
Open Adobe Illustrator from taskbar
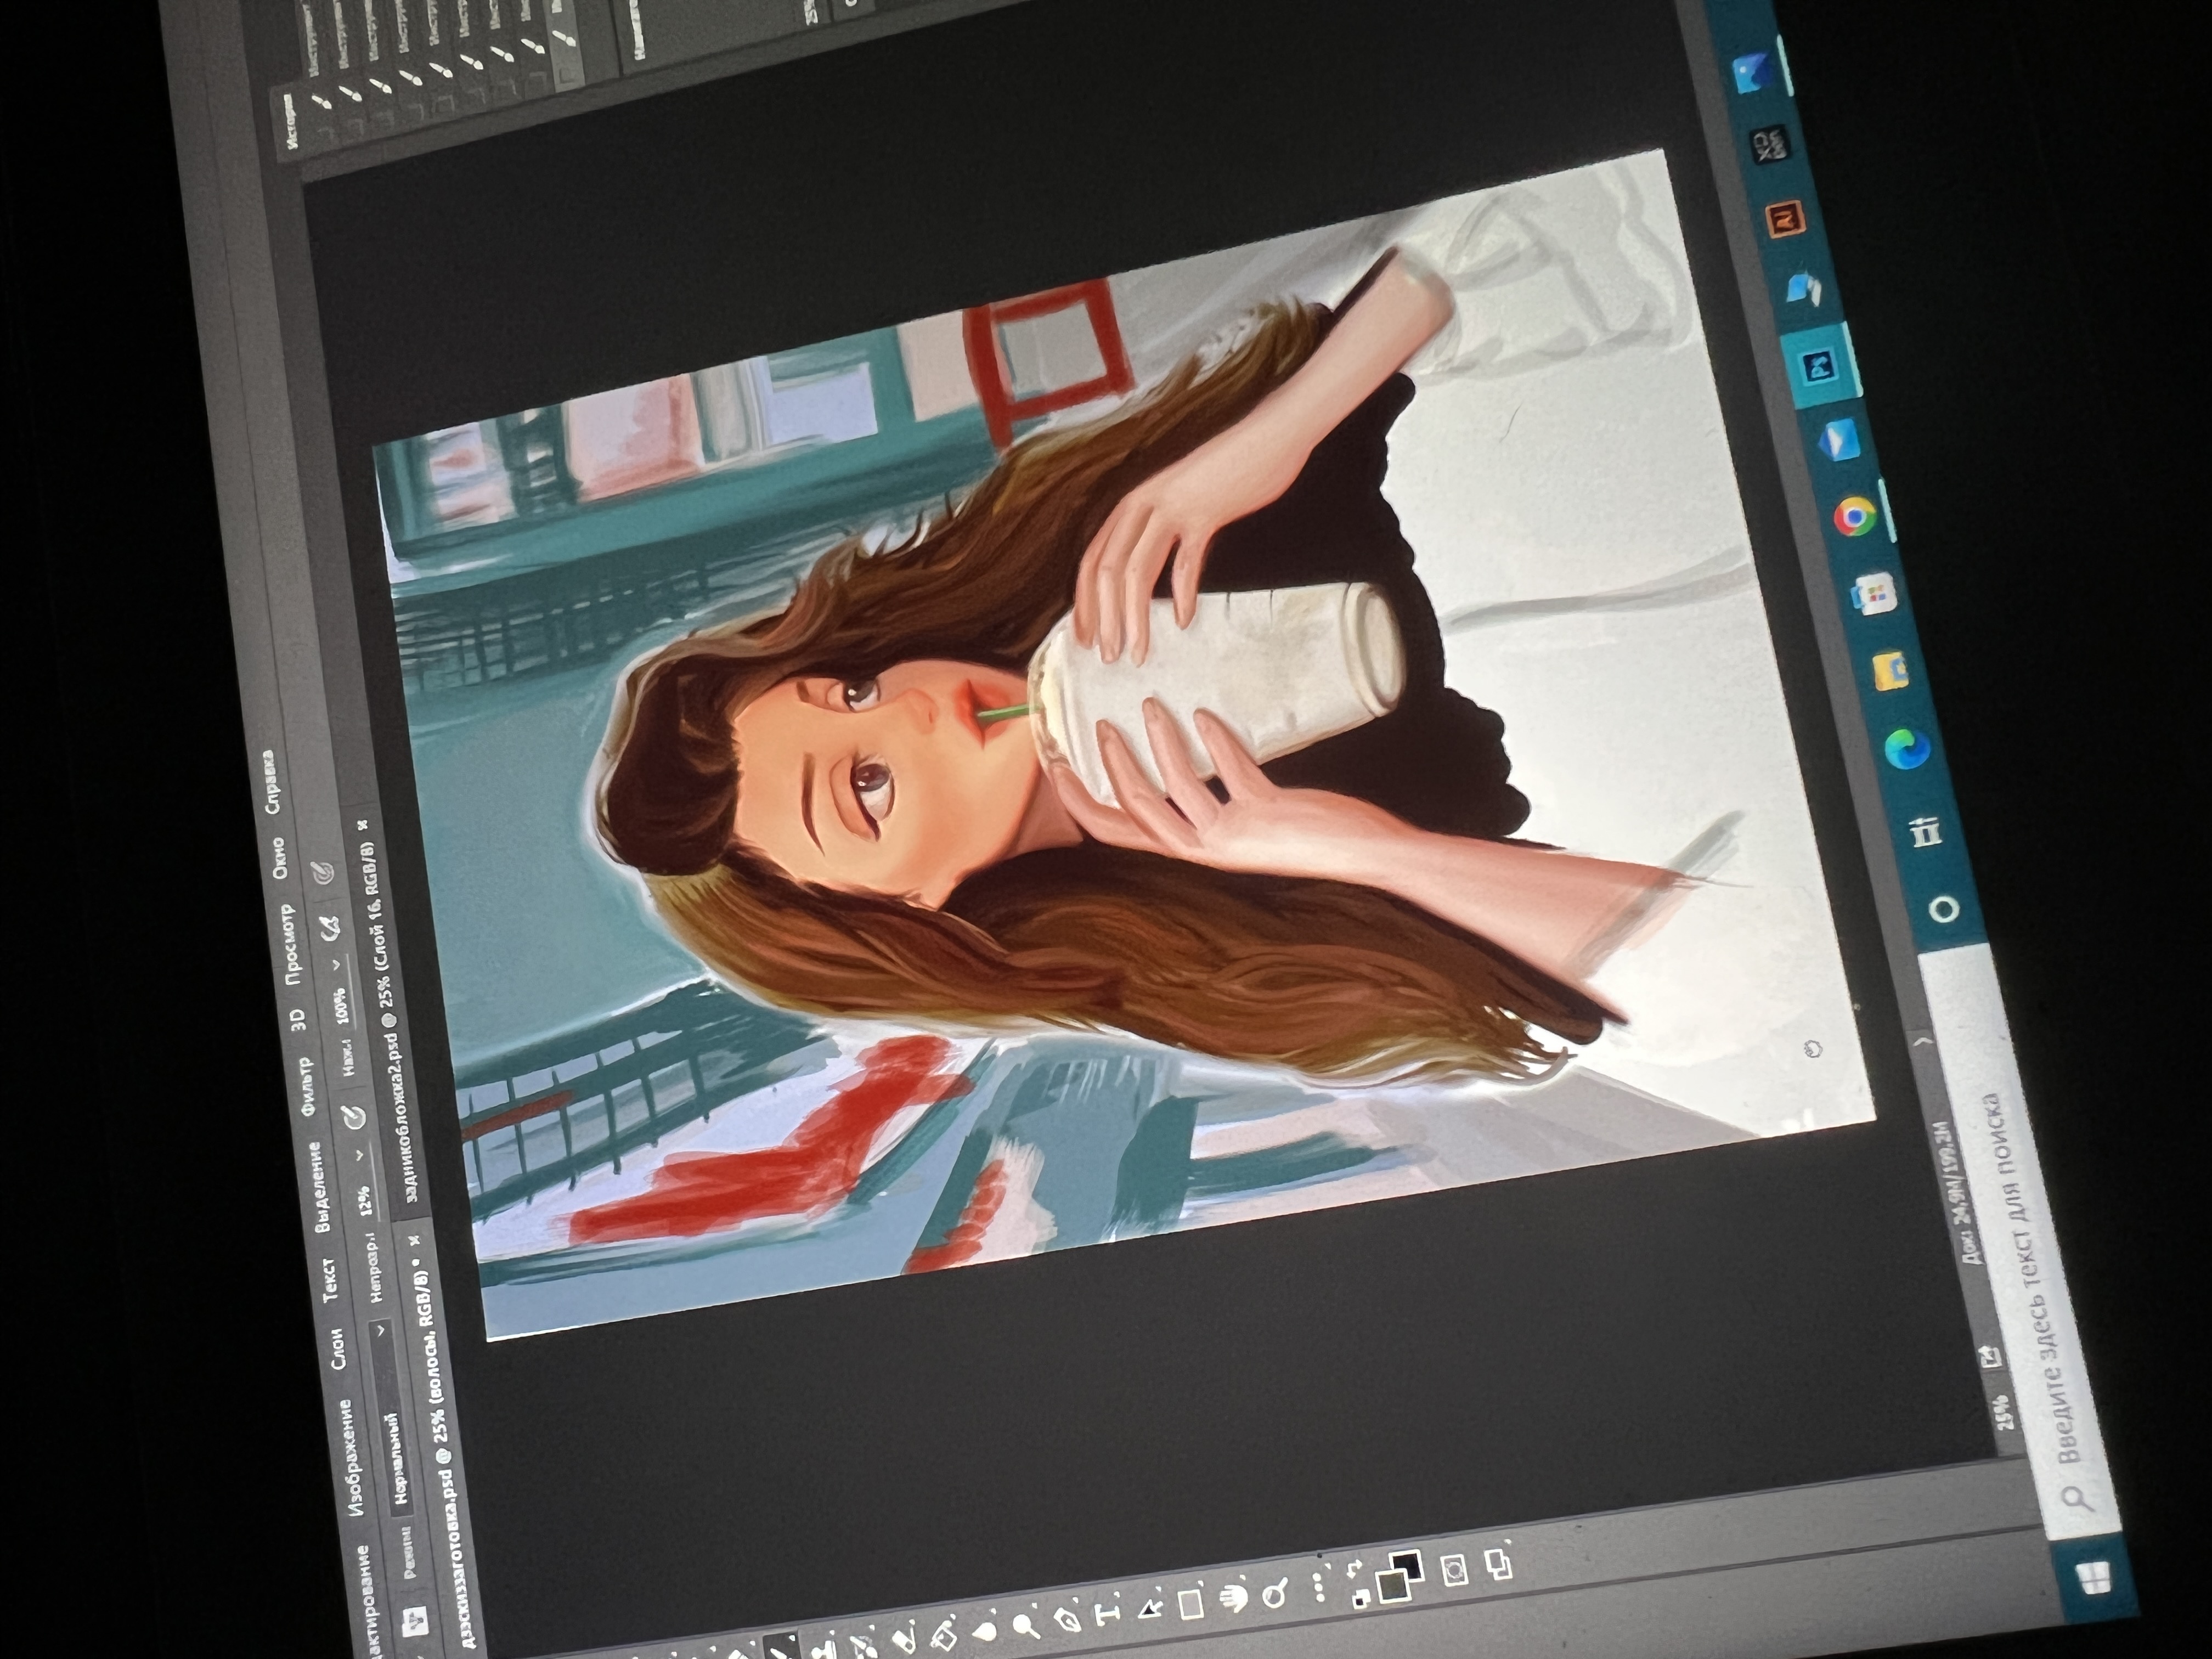click(x=1786, y=219)
